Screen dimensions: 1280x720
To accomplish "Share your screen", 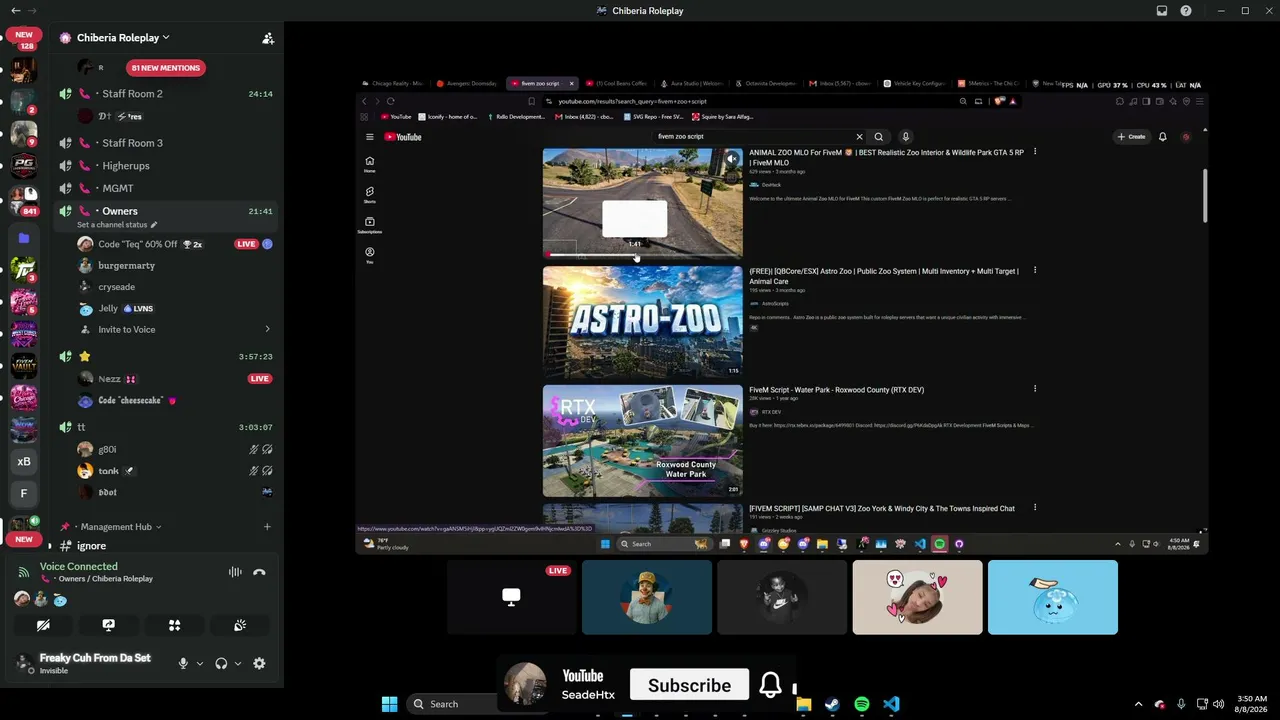I will click(109, 625).
